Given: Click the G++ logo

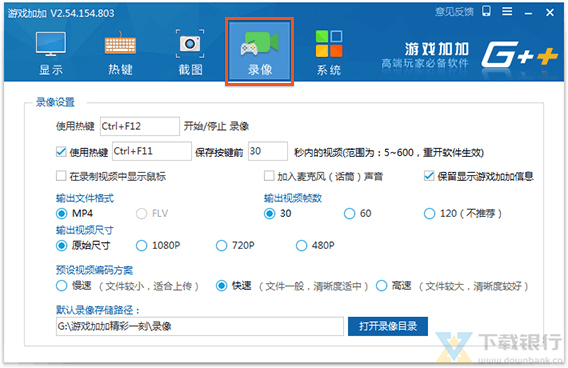Looking at the screenshot, I should pyautogui.click(x=519, y=55).
